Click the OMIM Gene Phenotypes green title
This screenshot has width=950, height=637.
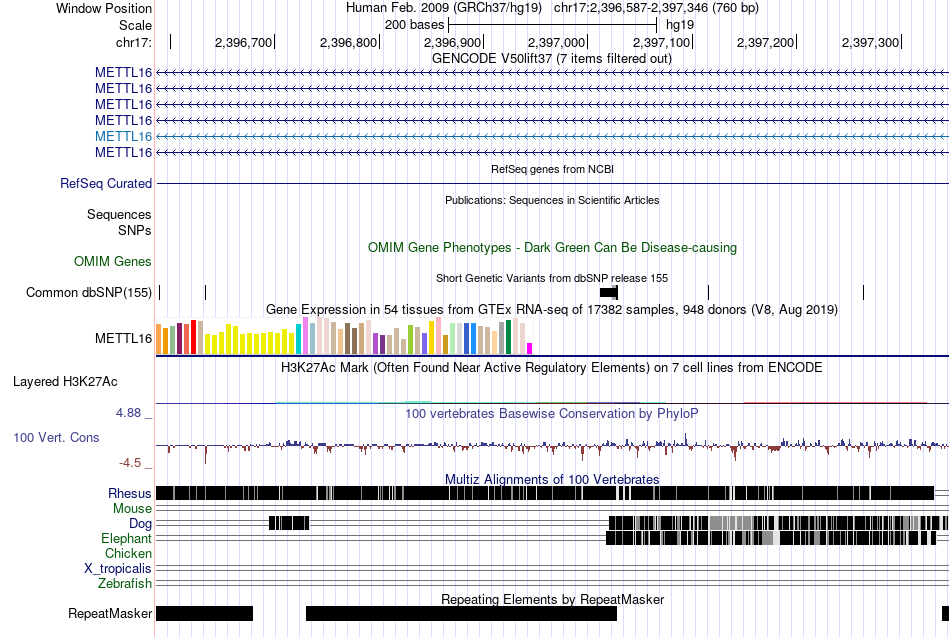(553, 247)
